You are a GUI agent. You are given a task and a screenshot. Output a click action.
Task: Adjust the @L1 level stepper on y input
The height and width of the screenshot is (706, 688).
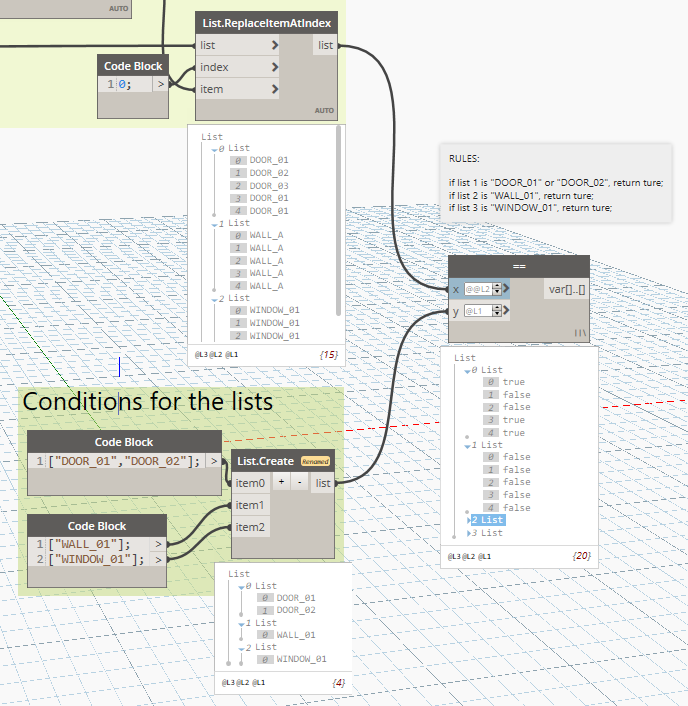(x=497, y=311)
